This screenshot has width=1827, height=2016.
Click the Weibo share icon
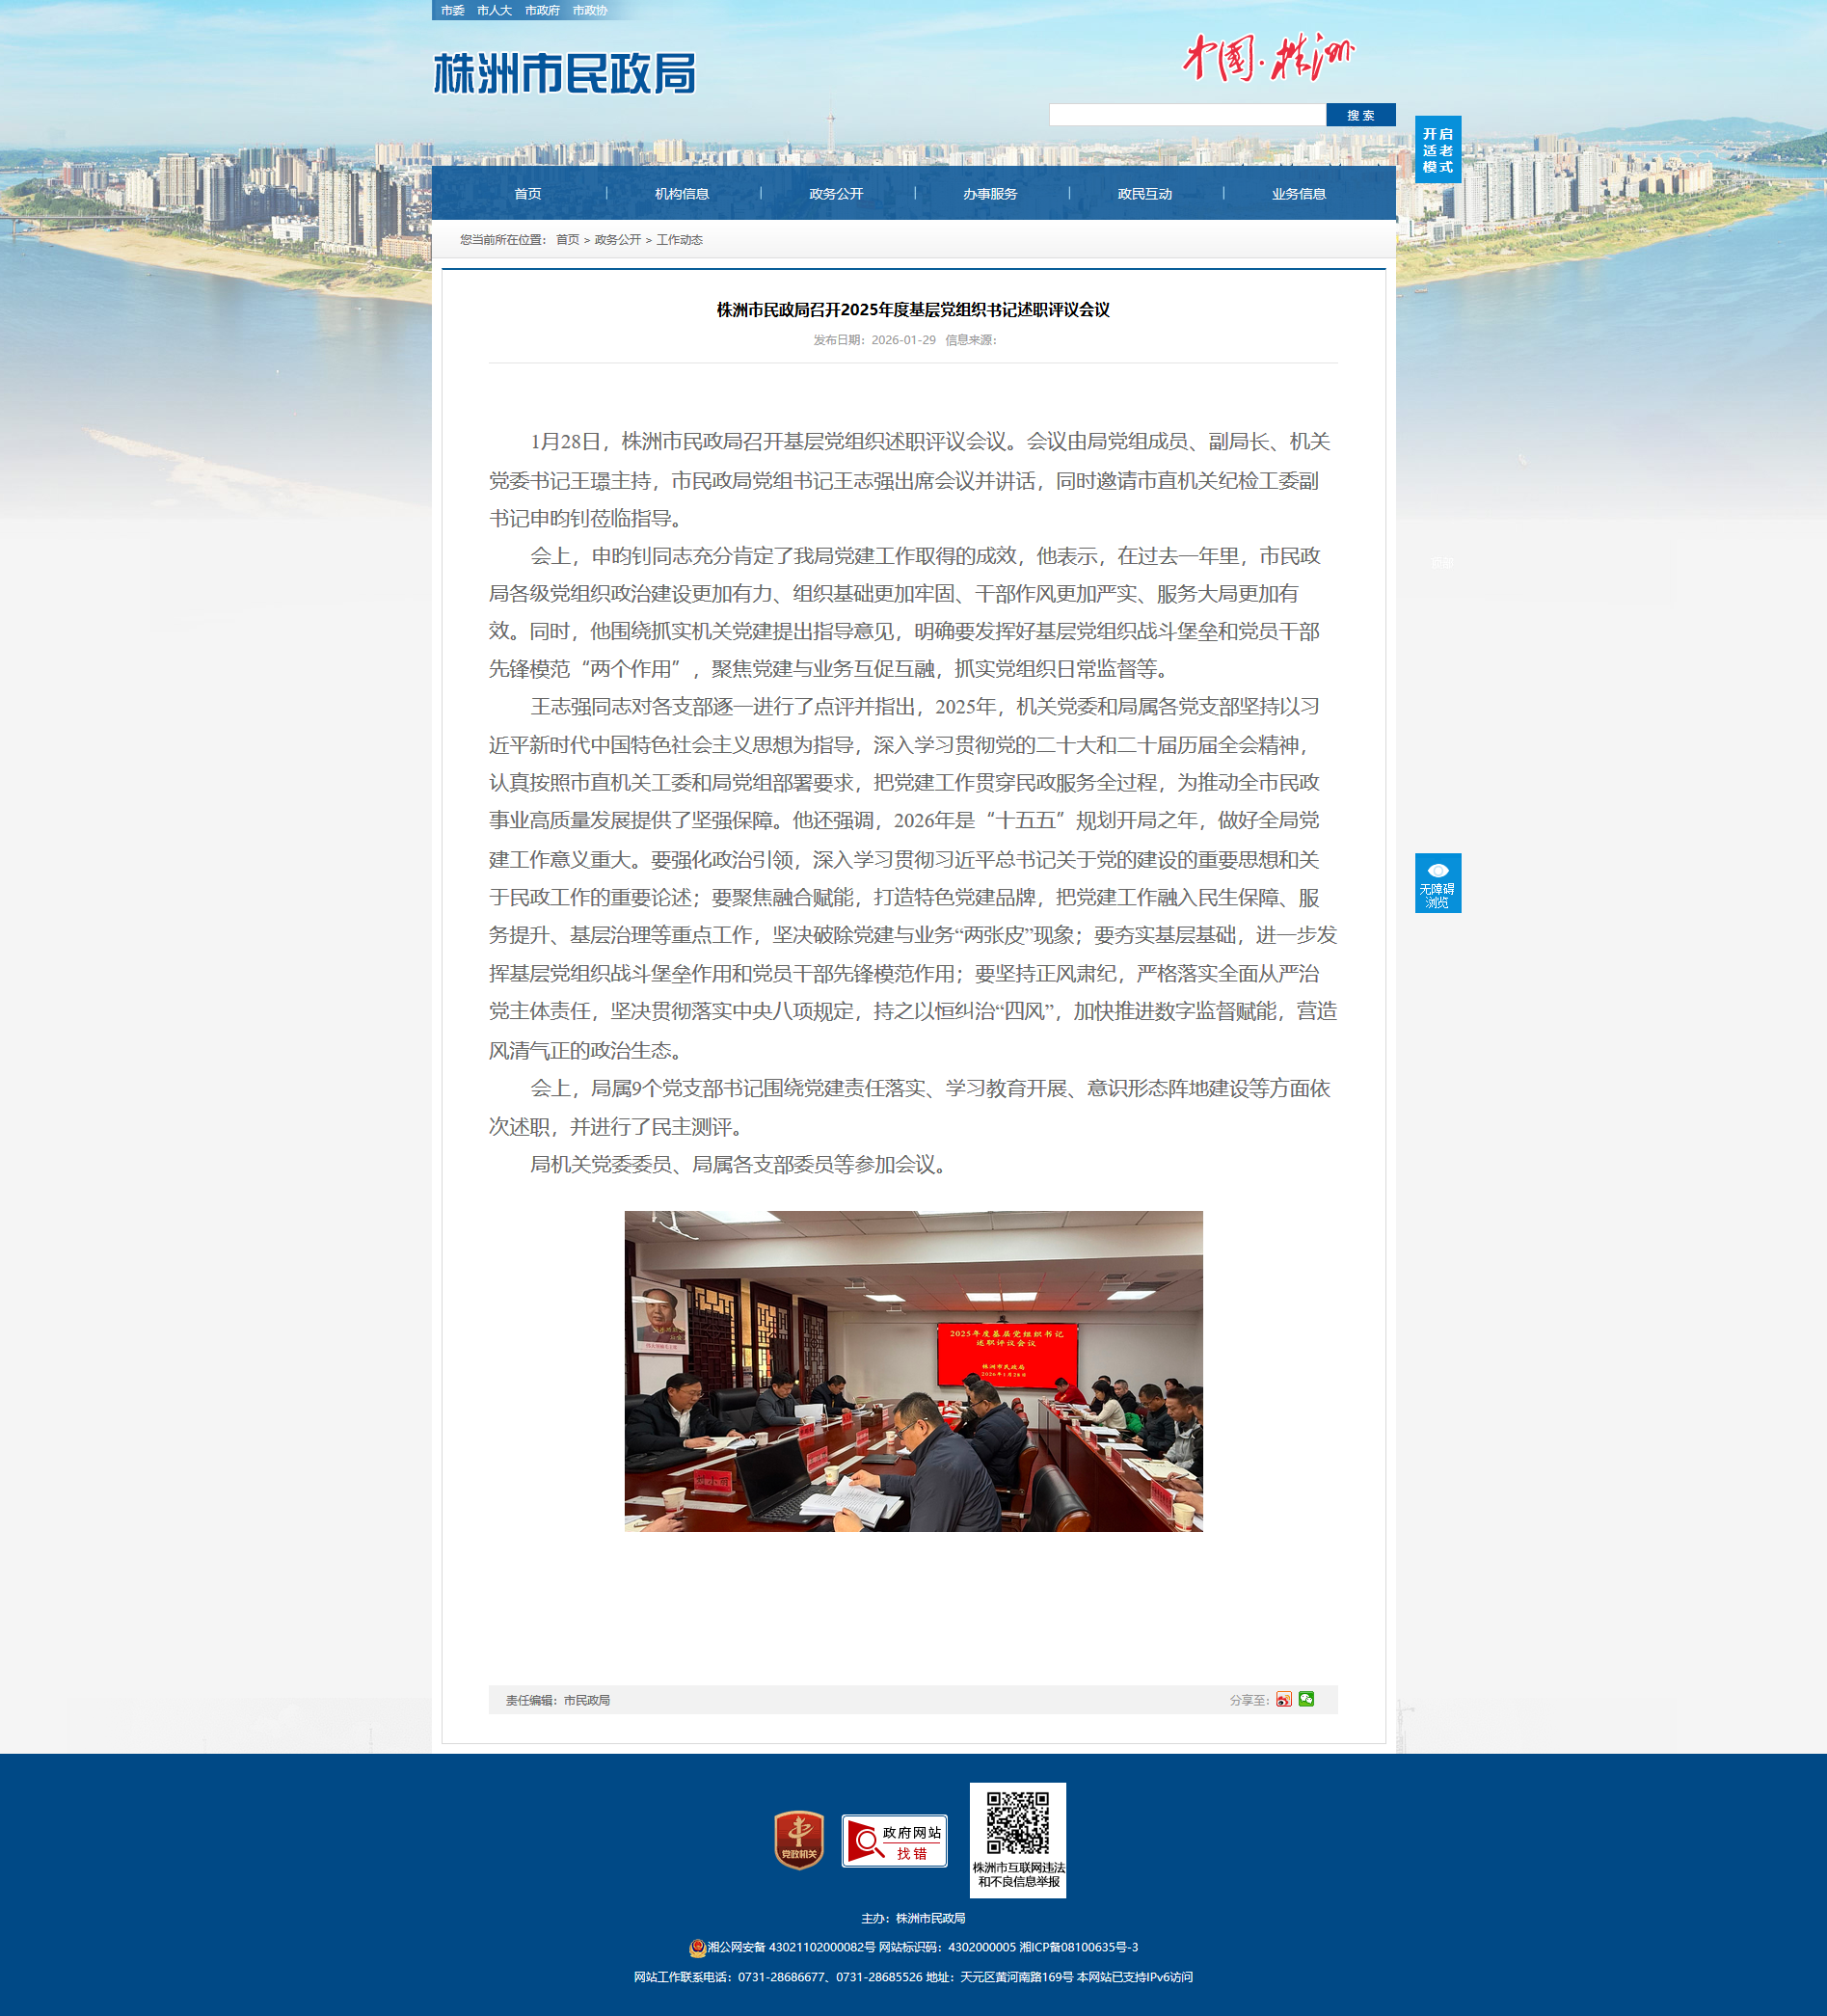(1283, 1699)
